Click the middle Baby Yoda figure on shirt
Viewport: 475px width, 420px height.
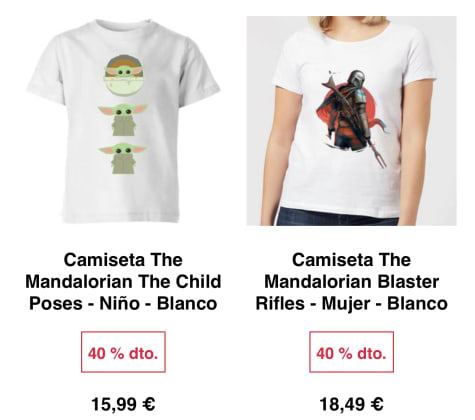[123, 120]
